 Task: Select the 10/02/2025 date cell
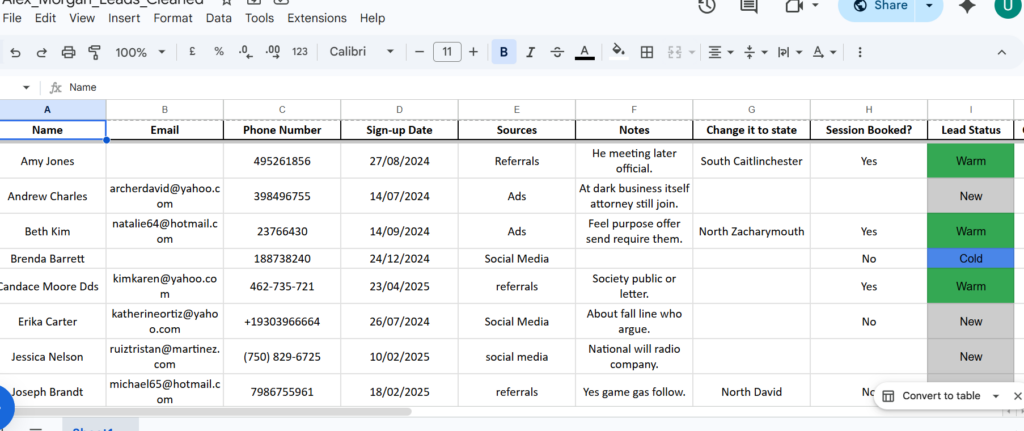point(399,357)
